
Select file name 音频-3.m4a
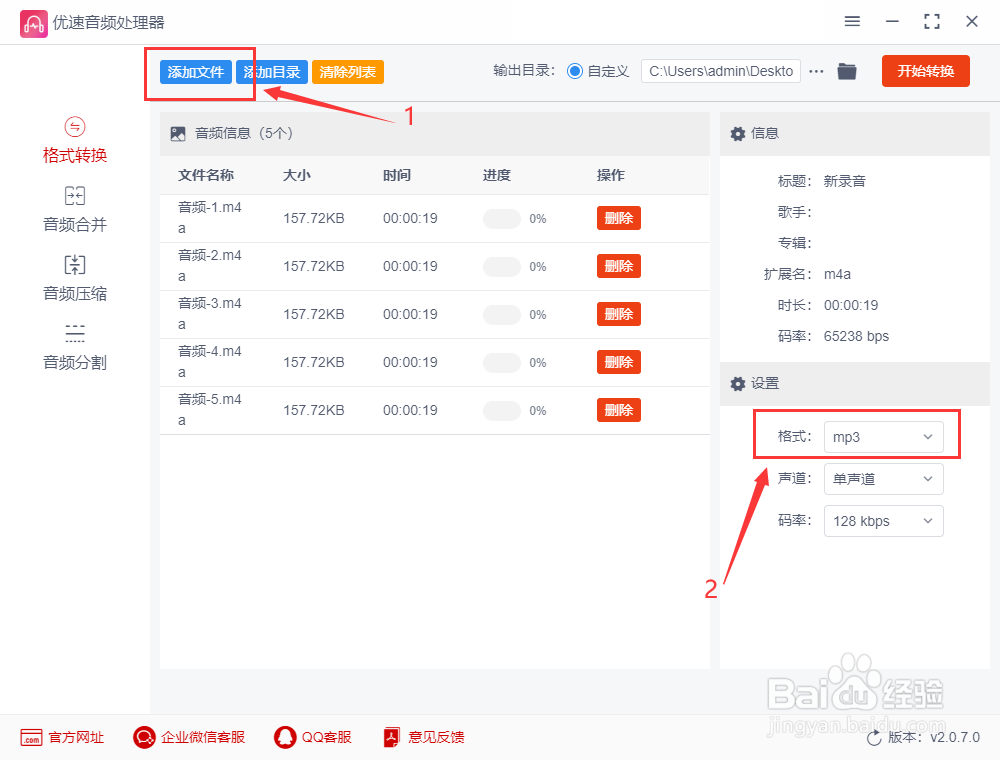pyautogui.click(x=209, y=313)
